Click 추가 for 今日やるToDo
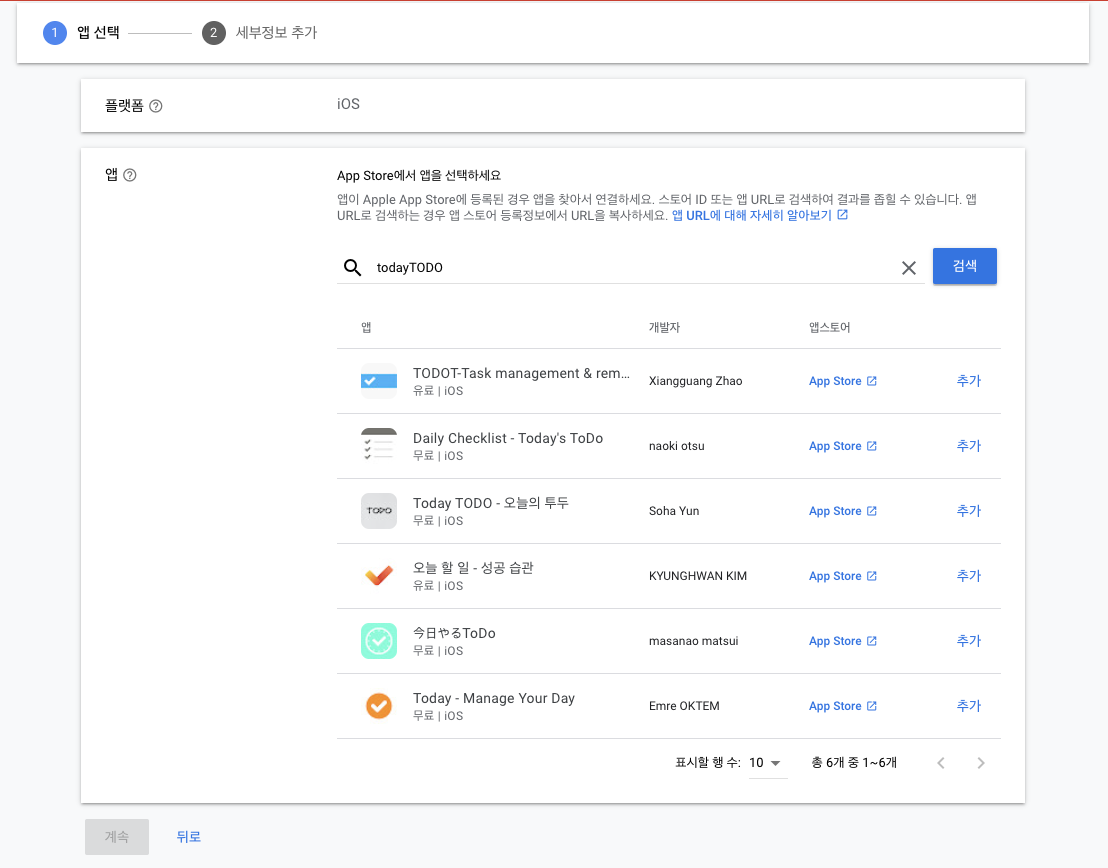The image size is (1108, 868). [969, 641]
